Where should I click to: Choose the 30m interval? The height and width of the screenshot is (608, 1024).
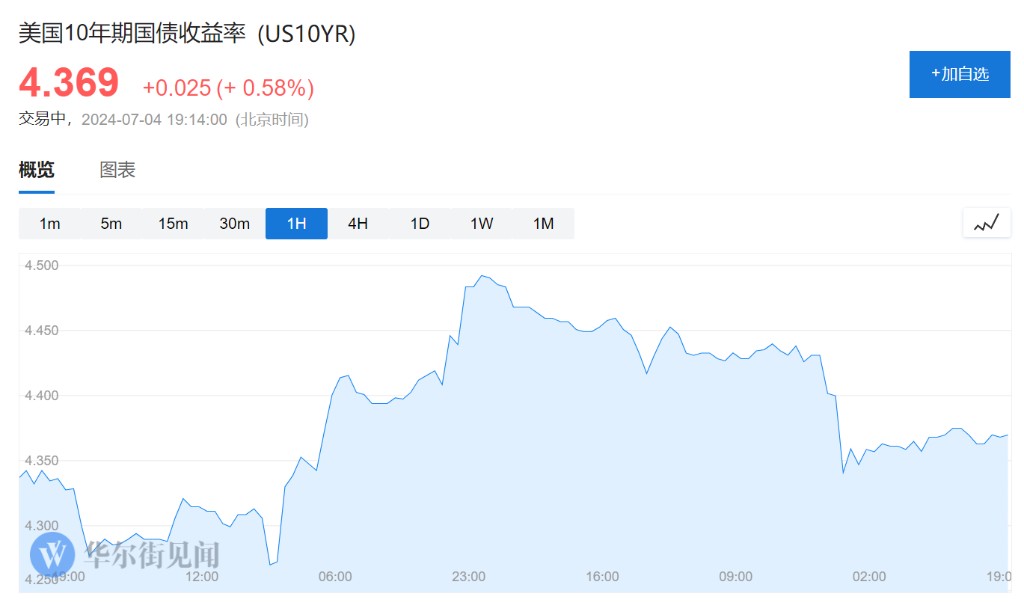235,223
